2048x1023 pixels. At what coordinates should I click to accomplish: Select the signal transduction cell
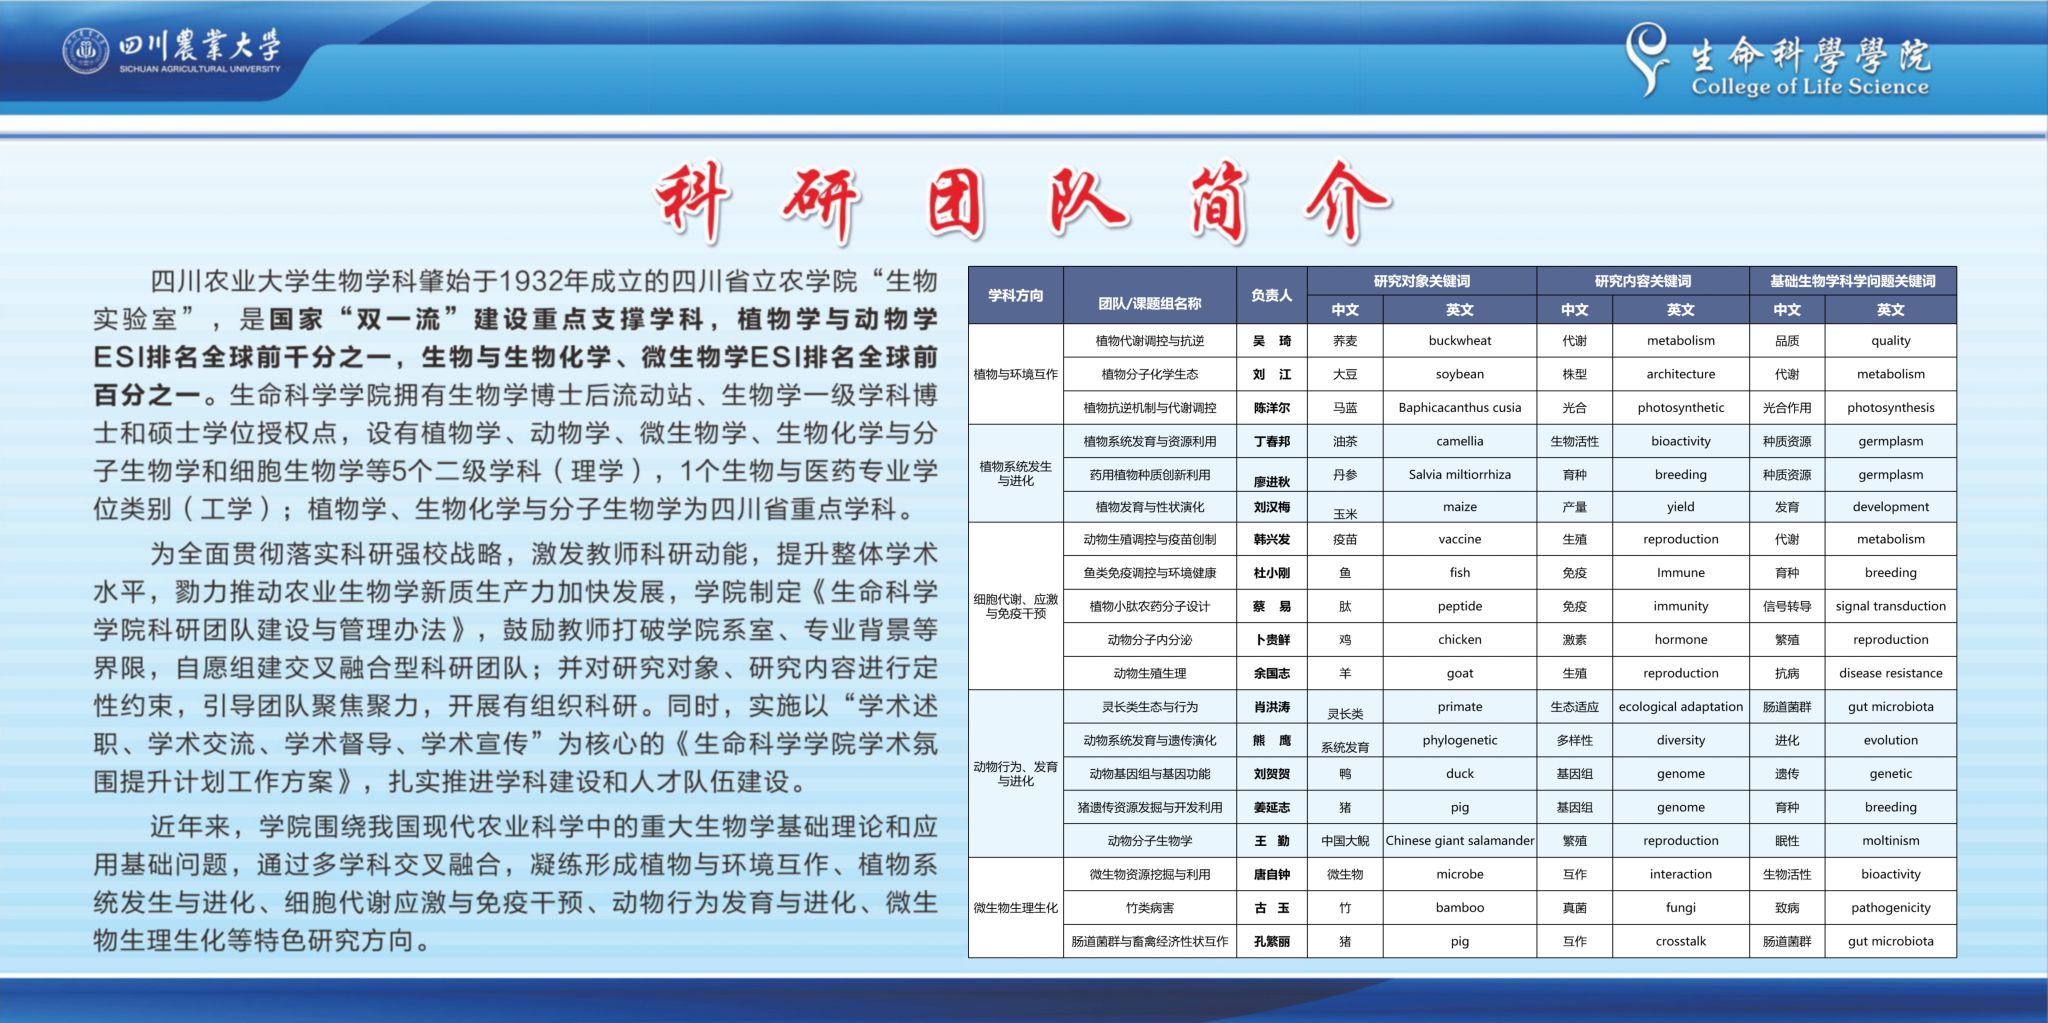pos(1890,606)
